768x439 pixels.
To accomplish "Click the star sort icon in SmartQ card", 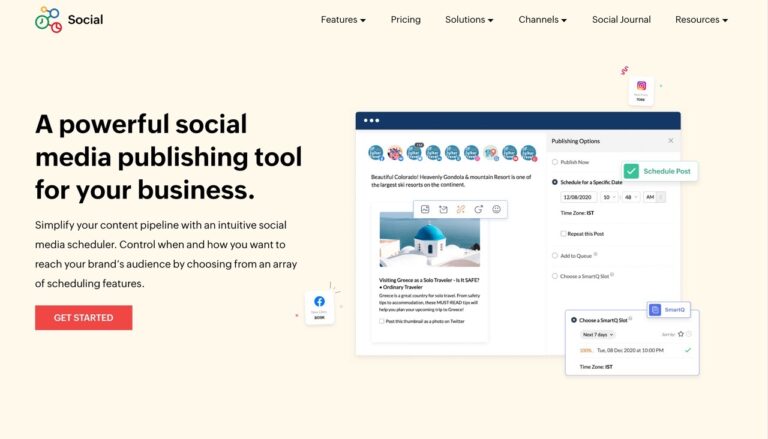I will 680,334.
